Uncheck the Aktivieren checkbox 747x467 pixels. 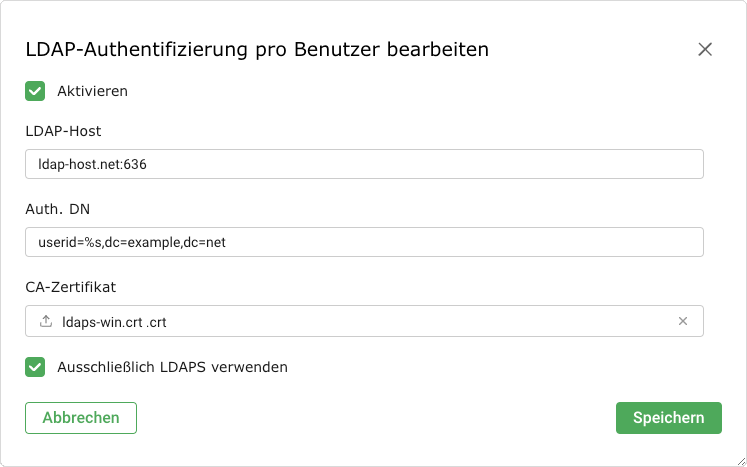pos(35,91)
